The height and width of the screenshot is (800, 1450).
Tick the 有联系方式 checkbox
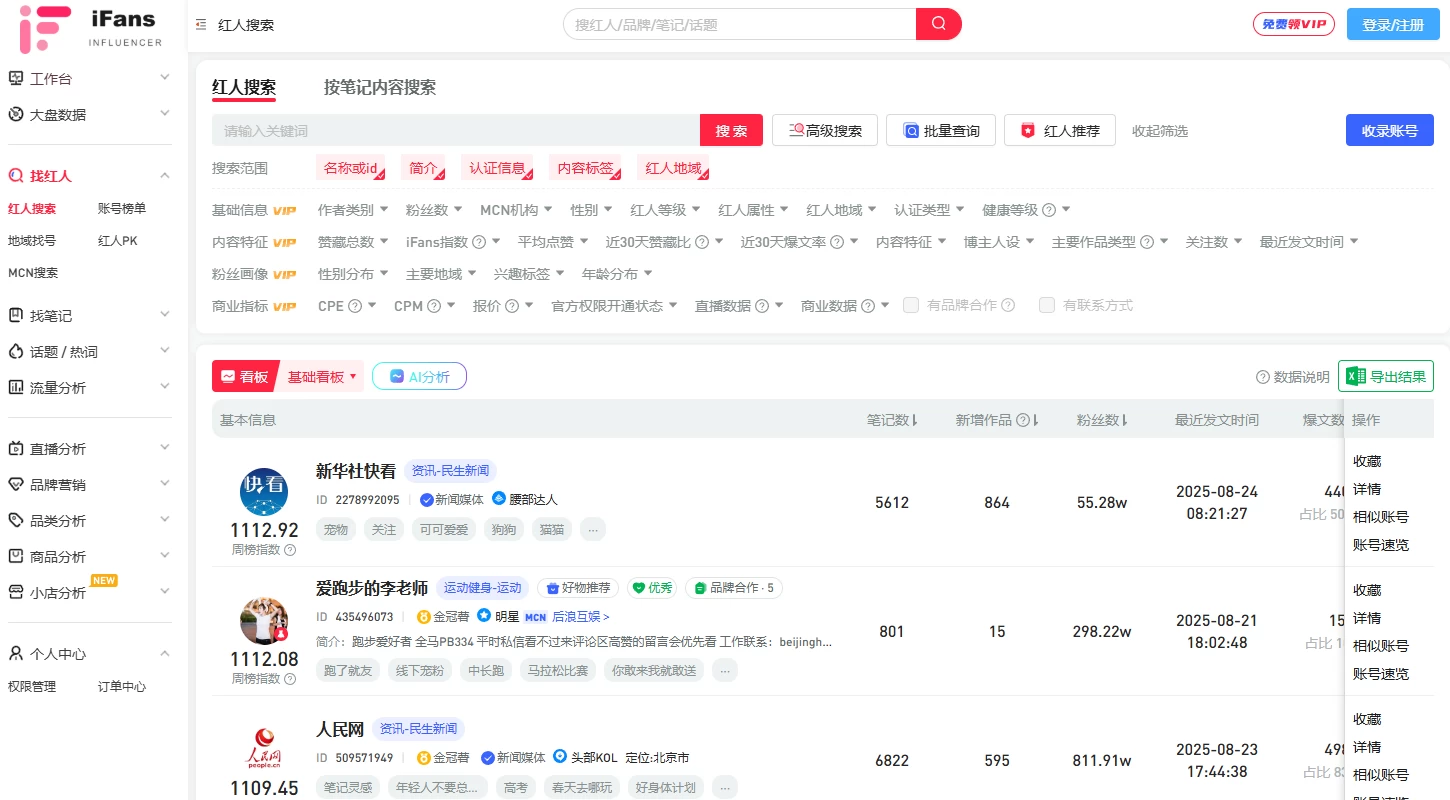(x=1047, y=306)
